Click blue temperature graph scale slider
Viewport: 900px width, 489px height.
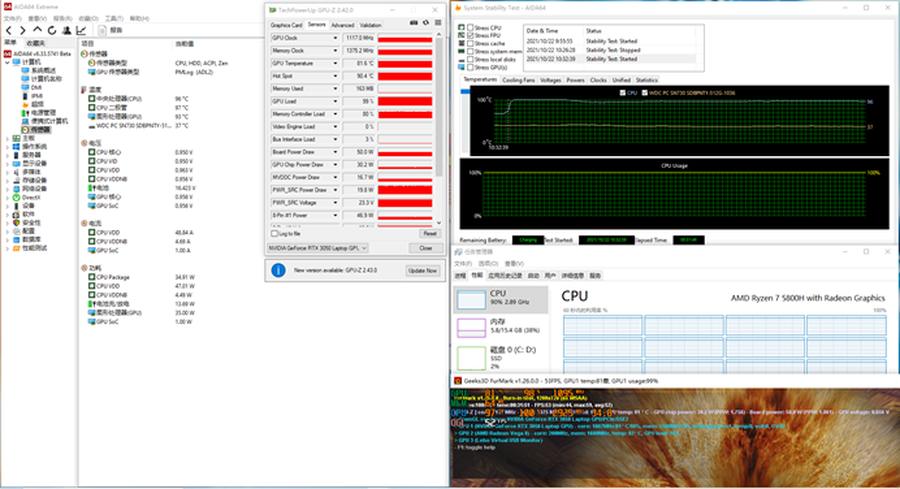(x=465, y=91)
